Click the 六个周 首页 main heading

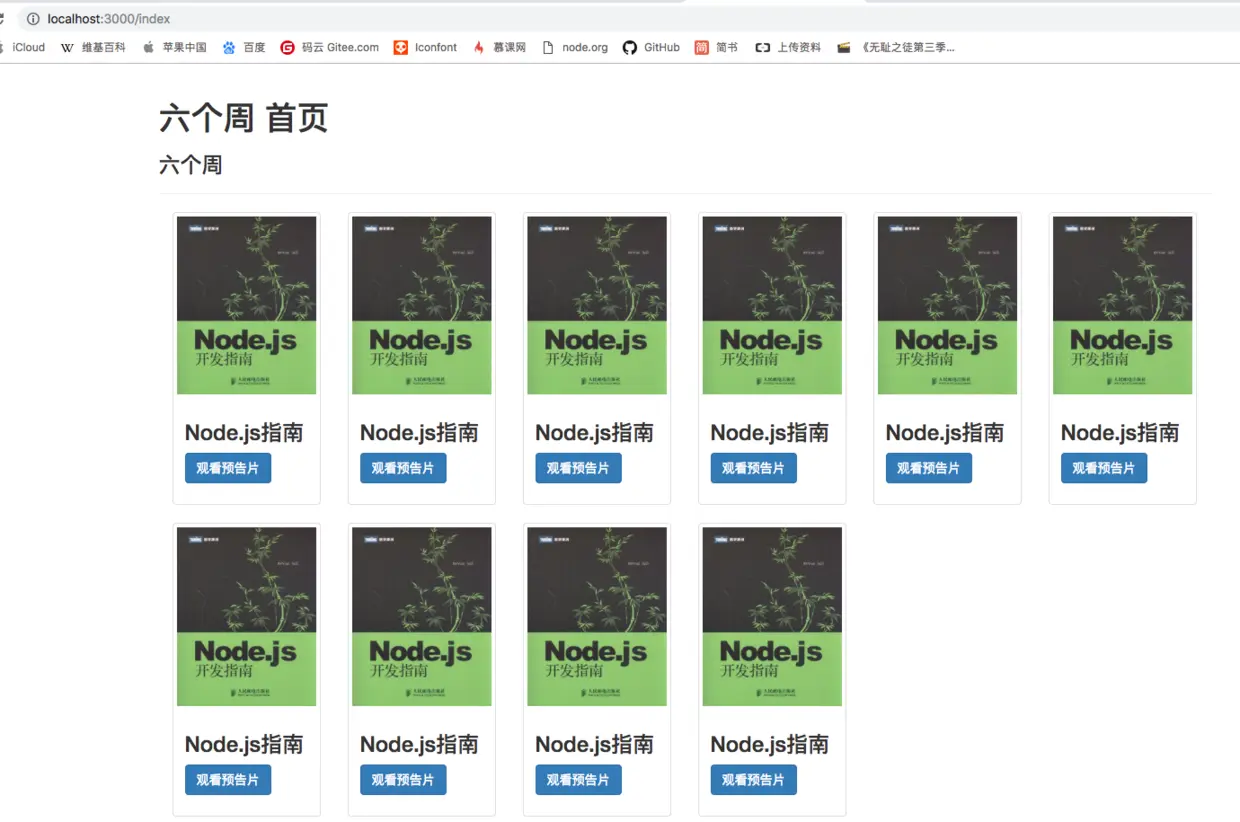tap(244, 118)
